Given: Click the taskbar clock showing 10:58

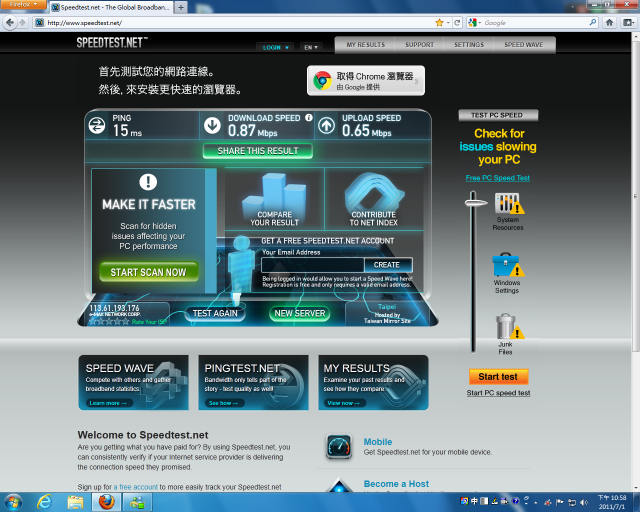Looking at the screenshot, I should point(611,502).
